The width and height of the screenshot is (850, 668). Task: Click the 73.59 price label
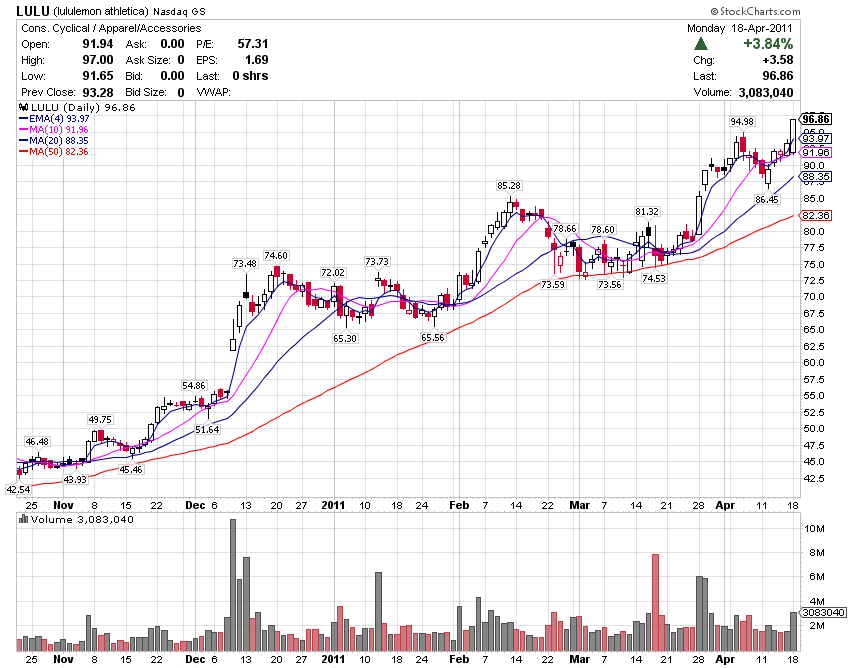tap(553, 284)
